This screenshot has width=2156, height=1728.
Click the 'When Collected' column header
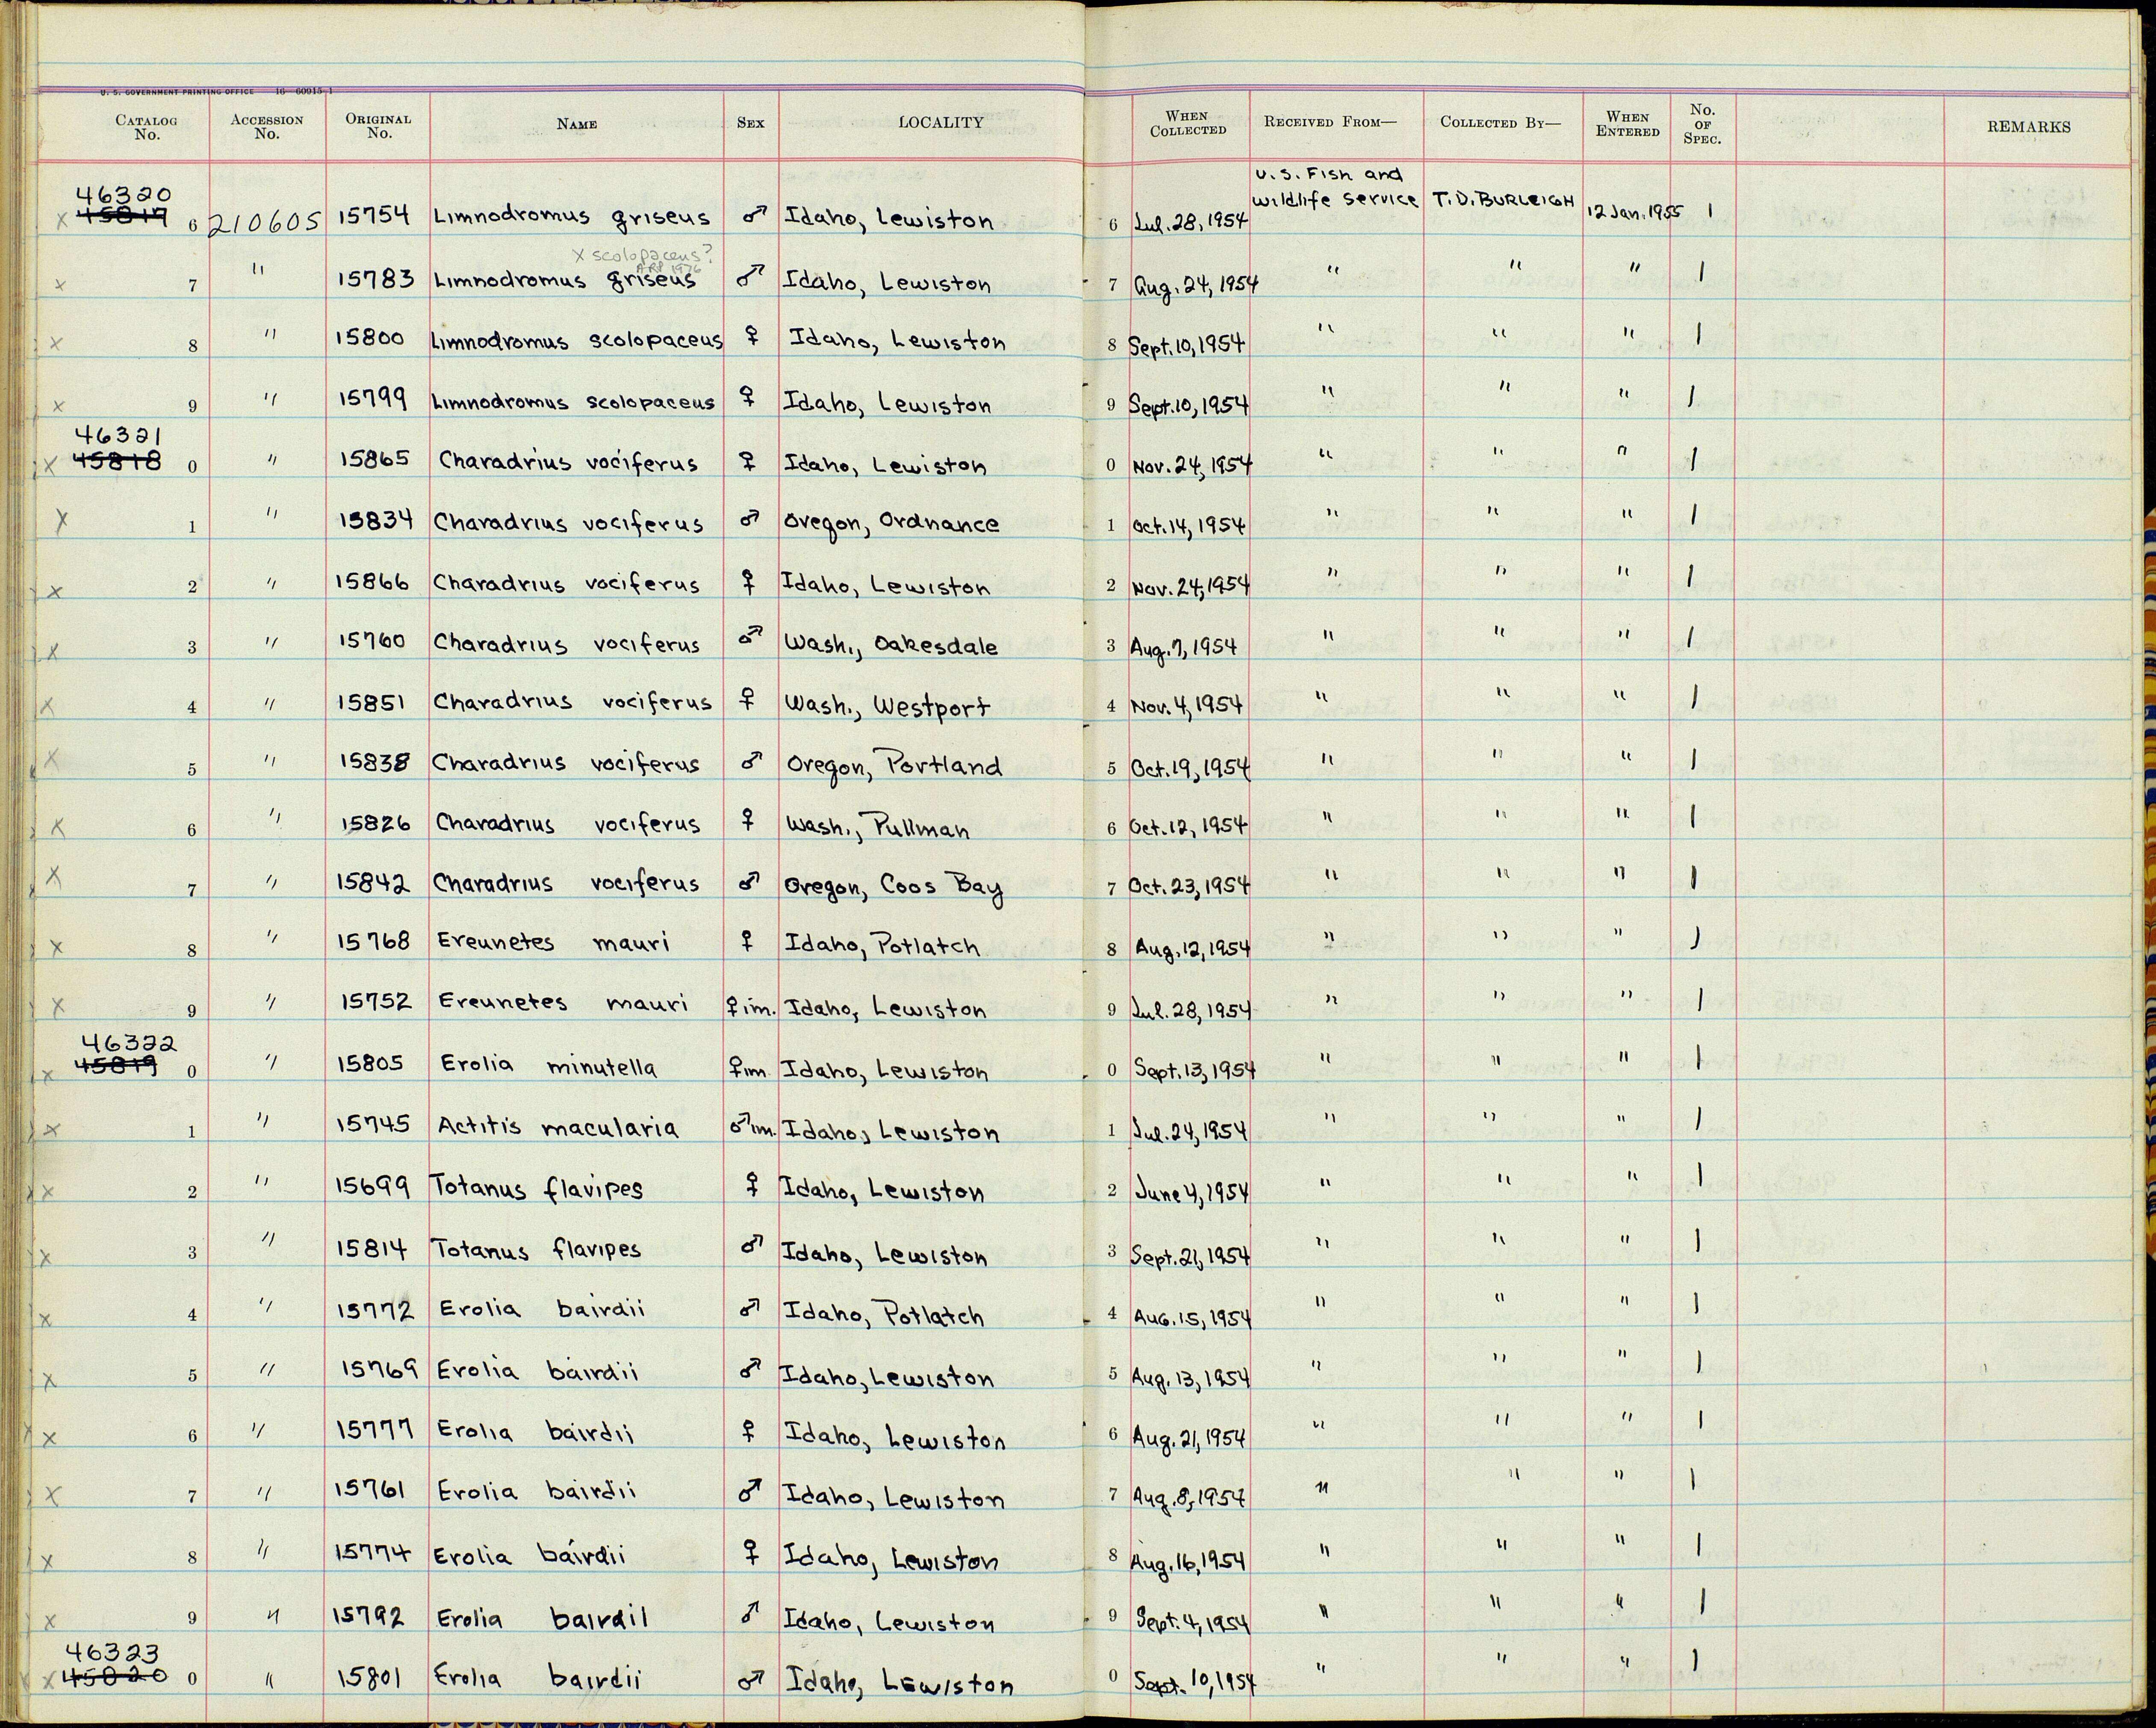point(1188,123)
